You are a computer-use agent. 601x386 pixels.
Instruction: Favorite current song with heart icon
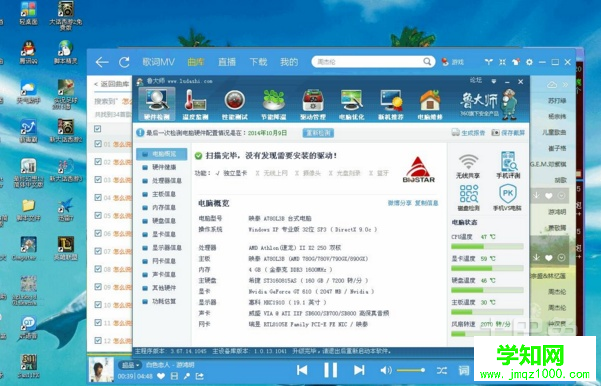coord(161,376)
